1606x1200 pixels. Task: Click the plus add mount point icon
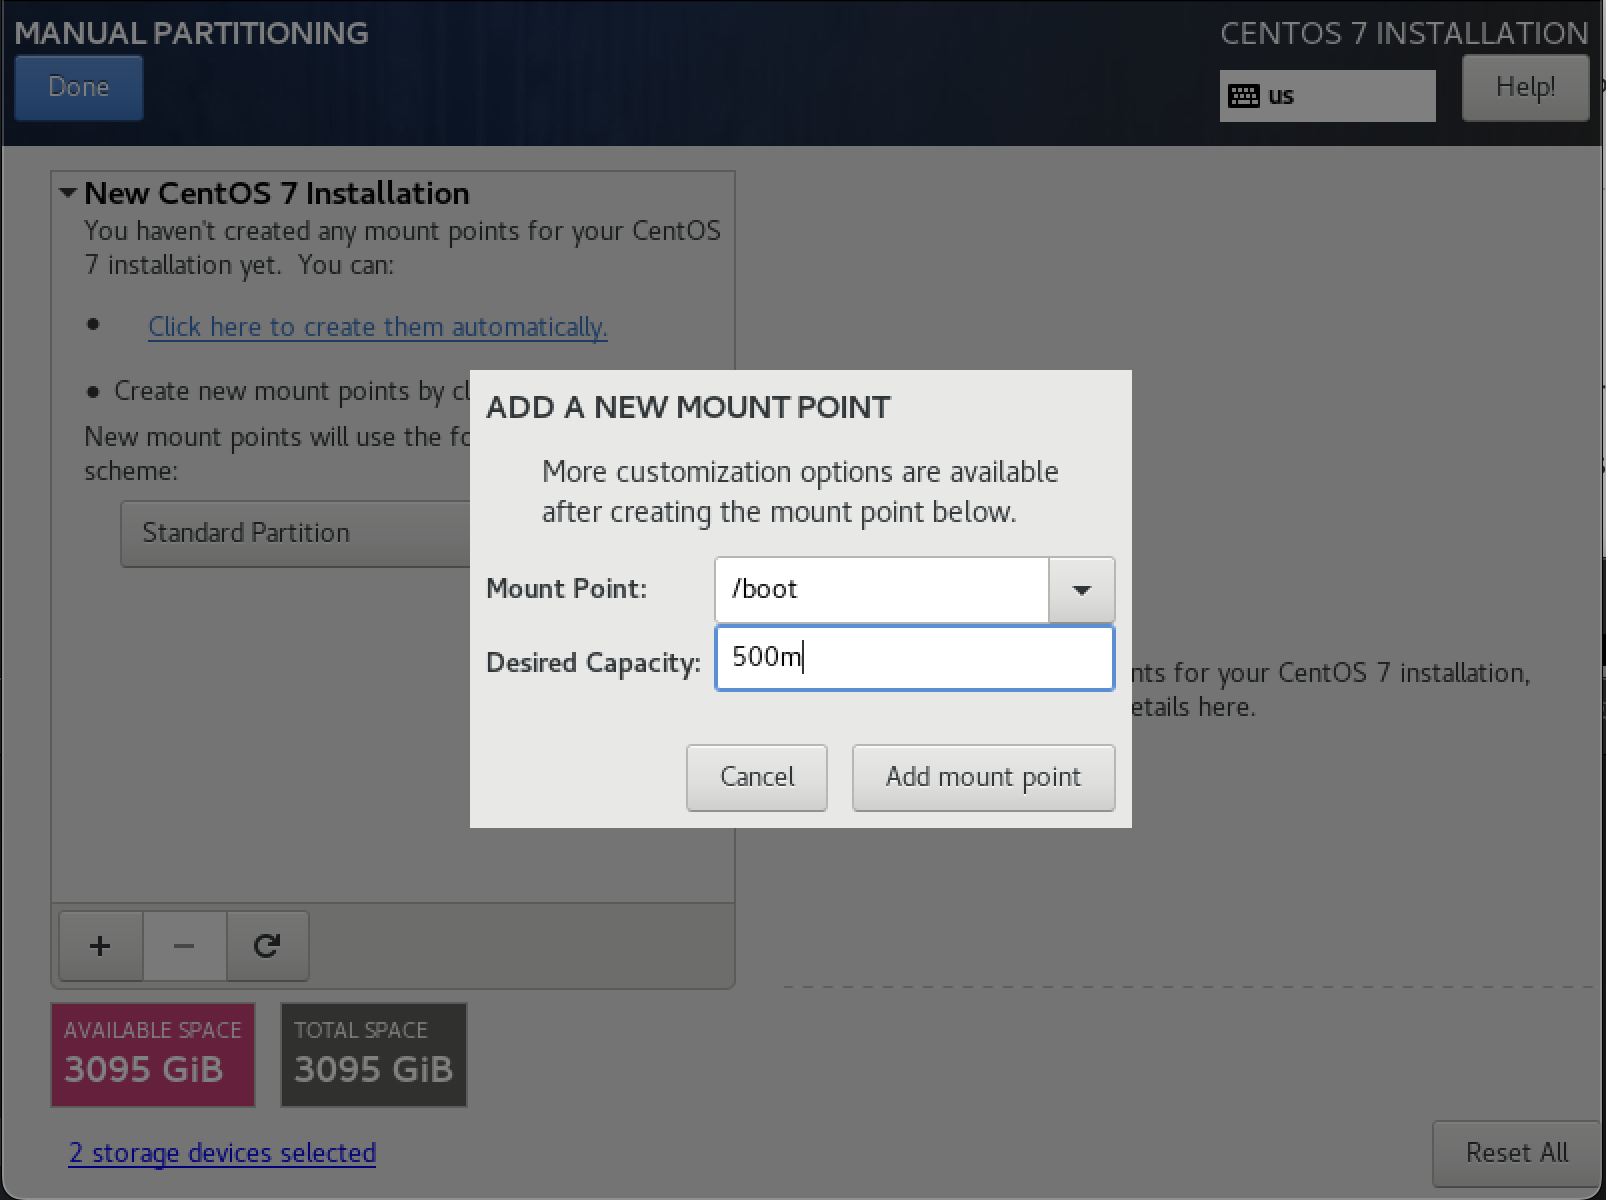[100, 945]
